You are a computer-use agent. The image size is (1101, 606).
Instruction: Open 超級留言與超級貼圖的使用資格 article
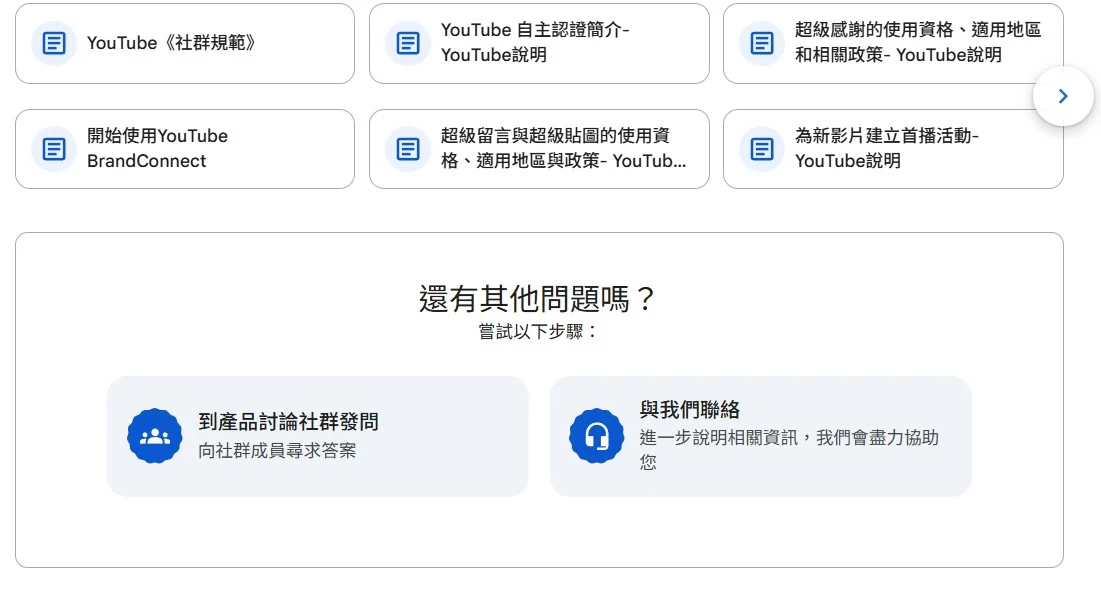coord(539,149)
